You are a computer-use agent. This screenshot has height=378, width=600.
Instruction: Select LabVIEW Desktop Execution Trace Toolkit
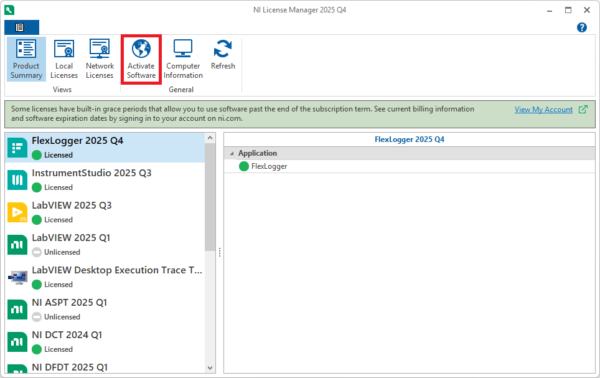click(x=105, y=277)
